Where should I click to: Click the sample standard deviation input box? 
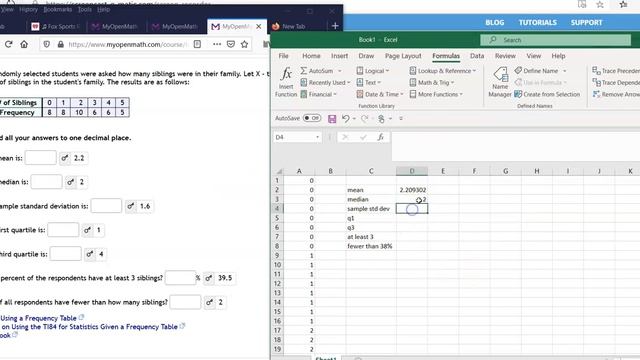pos(106,206)
